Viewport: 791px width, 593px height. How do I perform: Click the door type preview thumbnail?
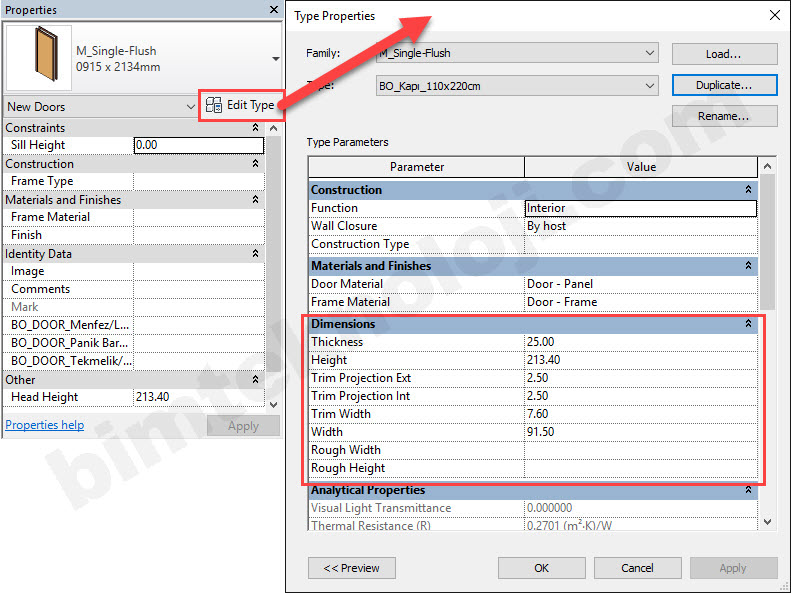click(38, 58)
